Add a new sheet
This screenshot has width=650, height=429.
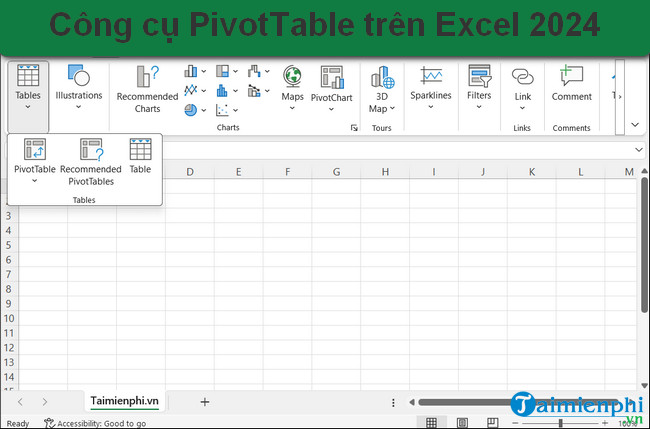[x=204, y=402]
